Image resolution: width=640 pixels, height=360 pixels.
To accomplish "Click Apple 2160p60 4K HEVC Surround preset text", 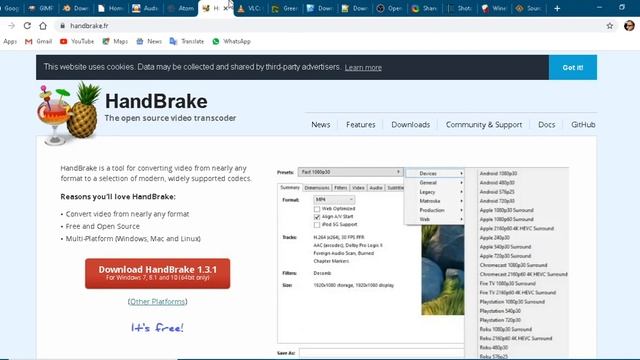I will 517,229.
